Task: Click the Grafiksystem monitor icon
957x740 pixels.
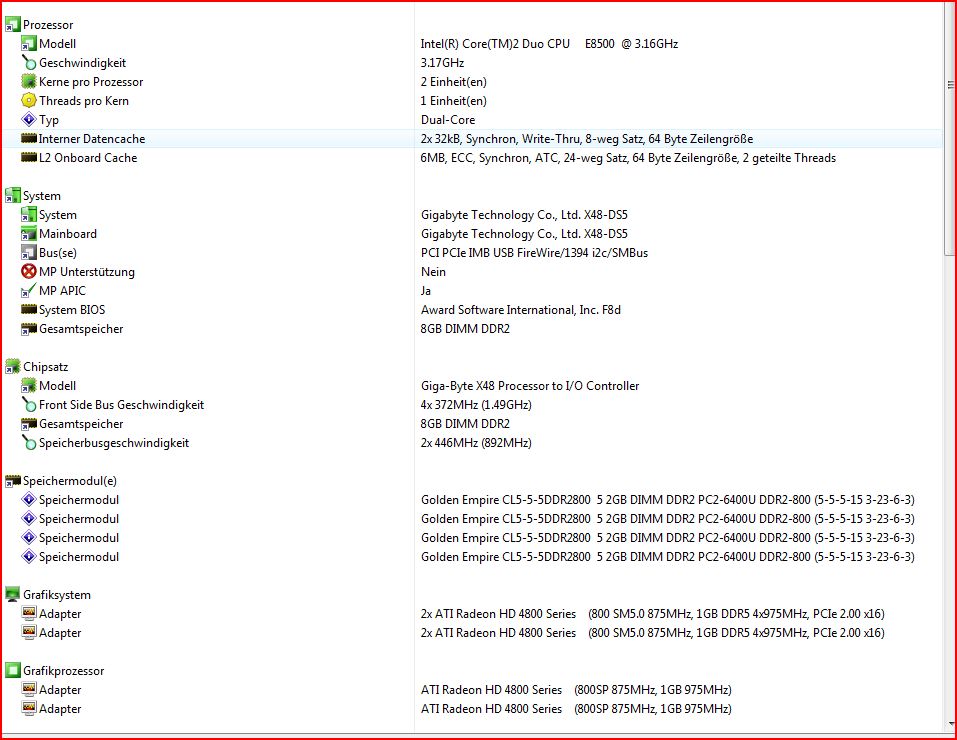Action: point(12,594)
